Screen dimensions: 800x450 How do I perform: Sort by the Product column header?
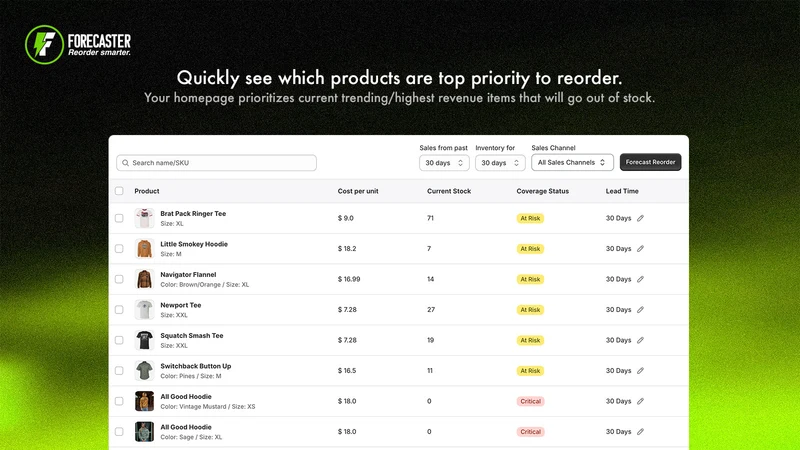[147, 191]
